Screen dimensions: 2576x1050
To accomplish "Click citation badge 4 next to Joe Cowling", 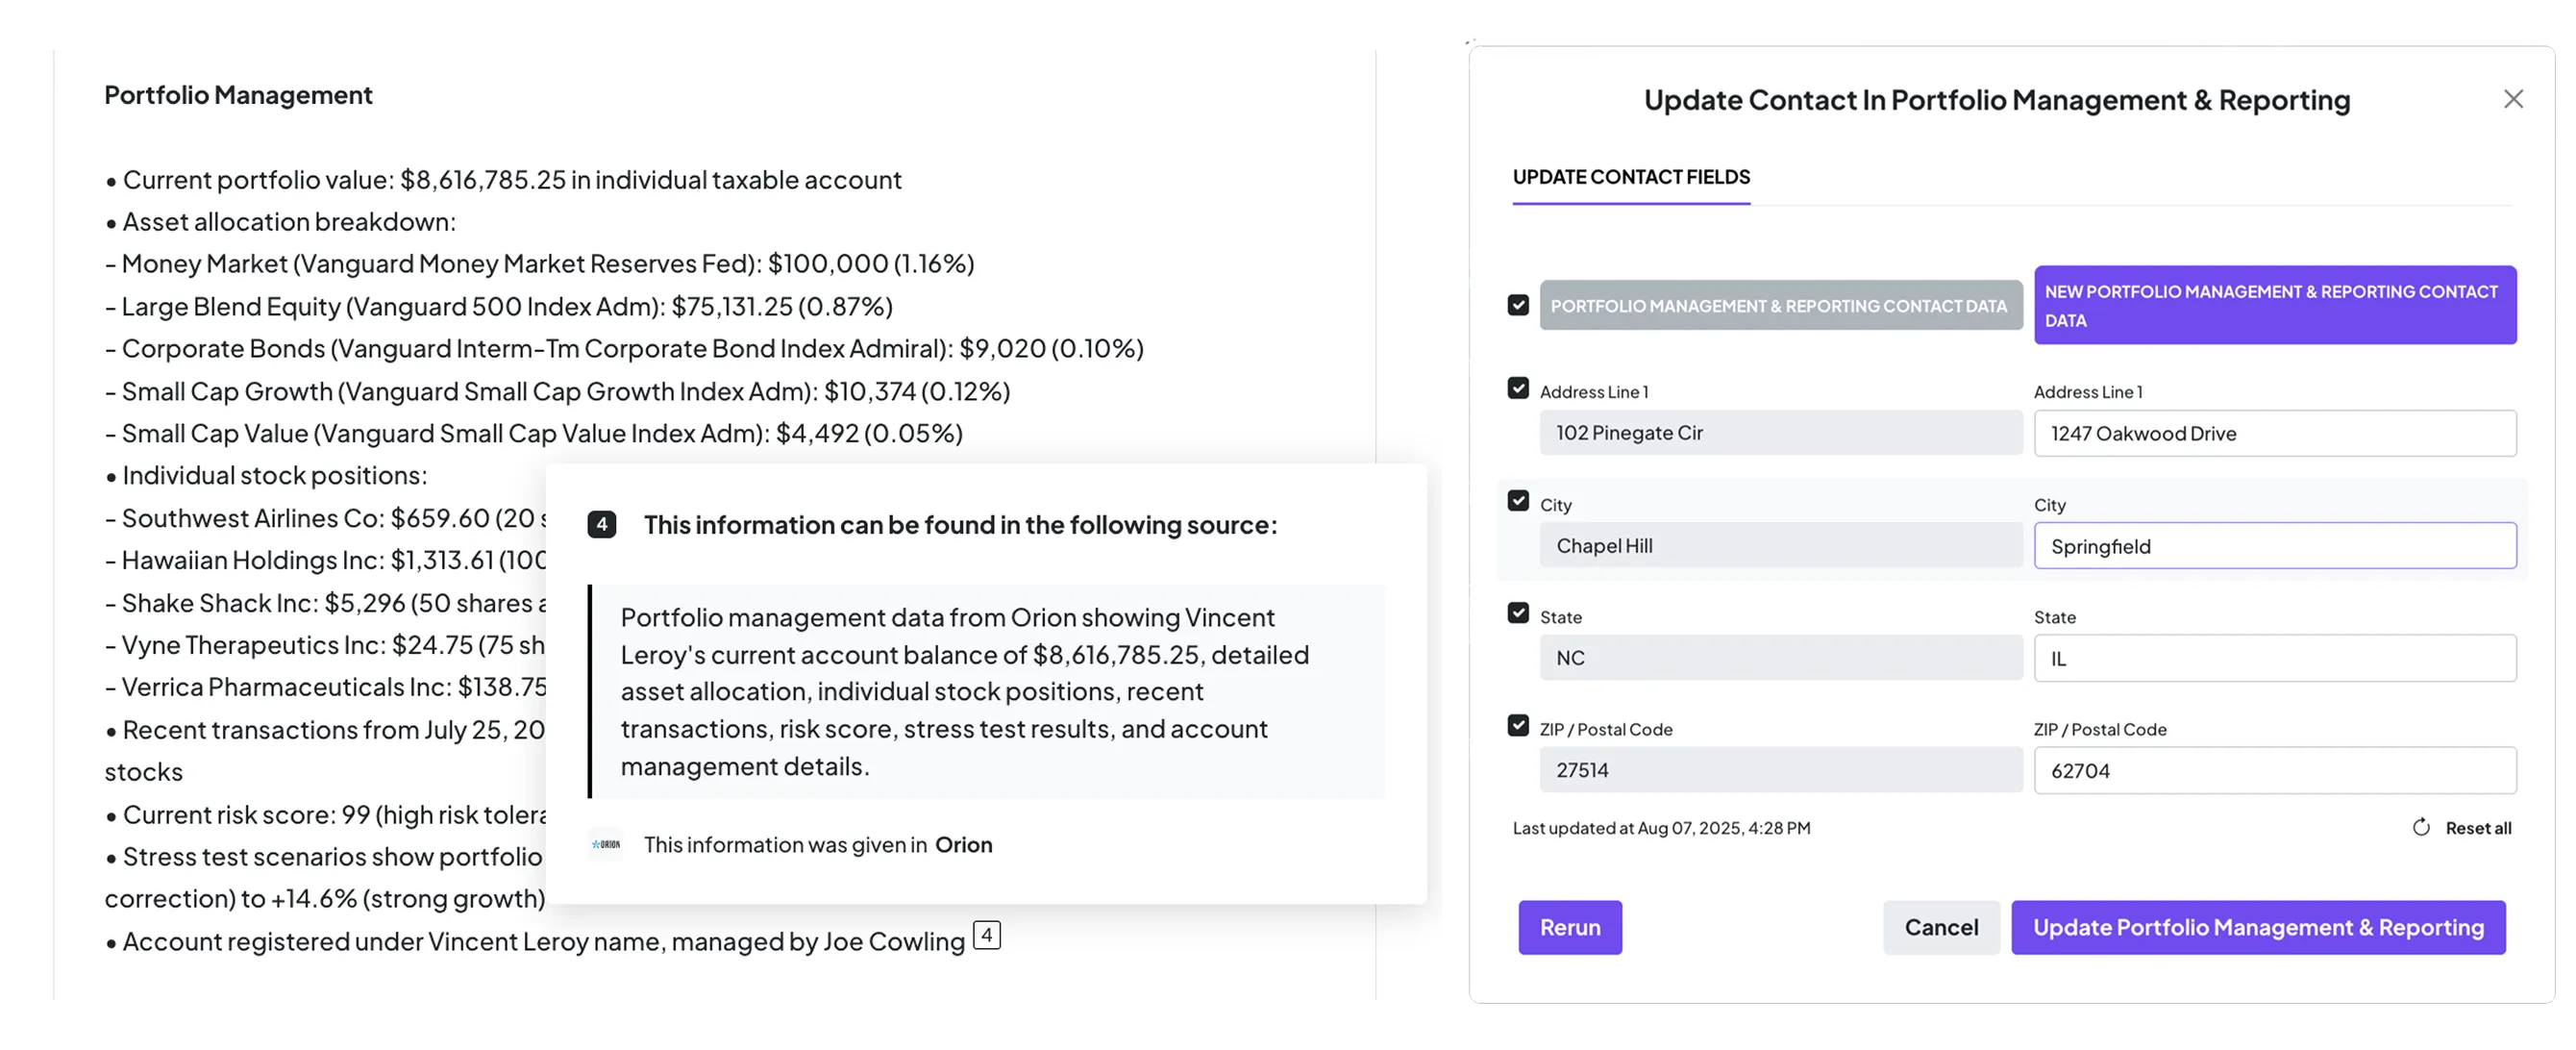I will point(986,936).
